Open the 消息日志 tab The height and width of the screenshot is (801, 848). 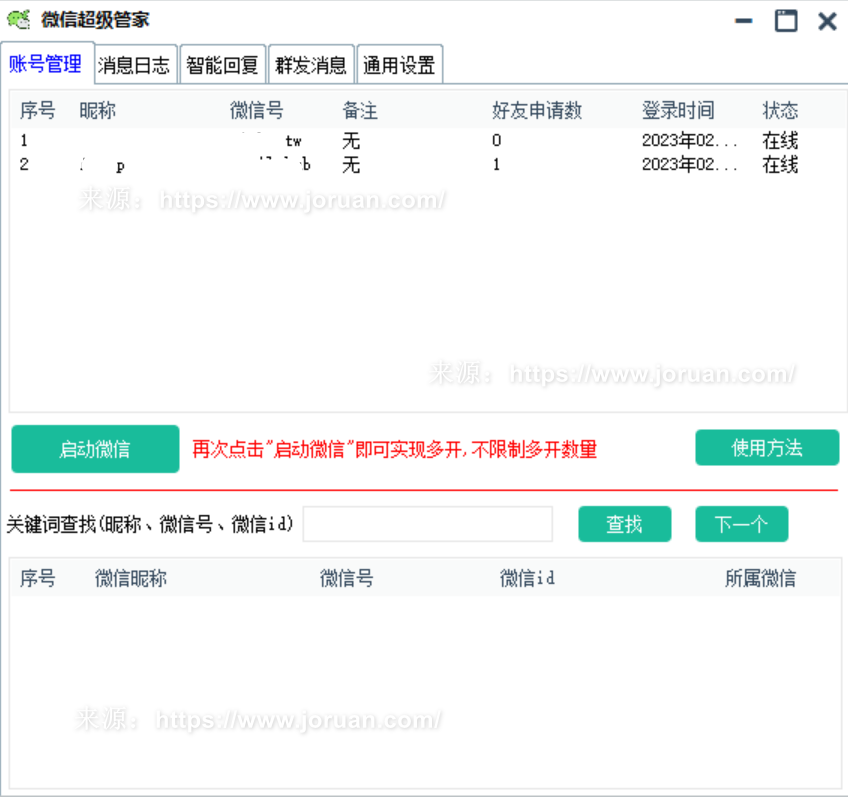(x=135, y=66)
